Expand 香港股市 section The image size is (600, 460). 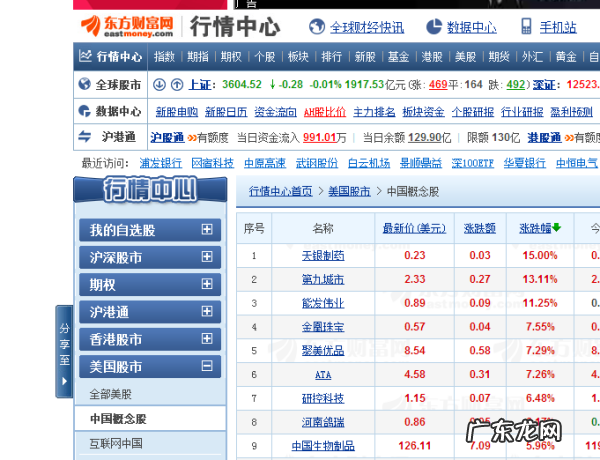coord(207,339)
